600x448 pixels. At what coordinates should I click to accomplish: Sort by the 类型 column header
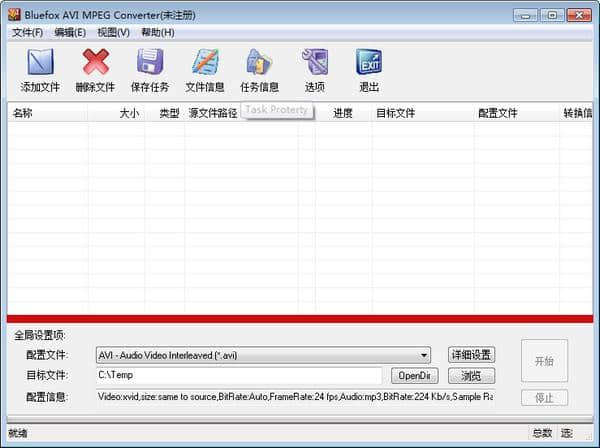(165, 113)
